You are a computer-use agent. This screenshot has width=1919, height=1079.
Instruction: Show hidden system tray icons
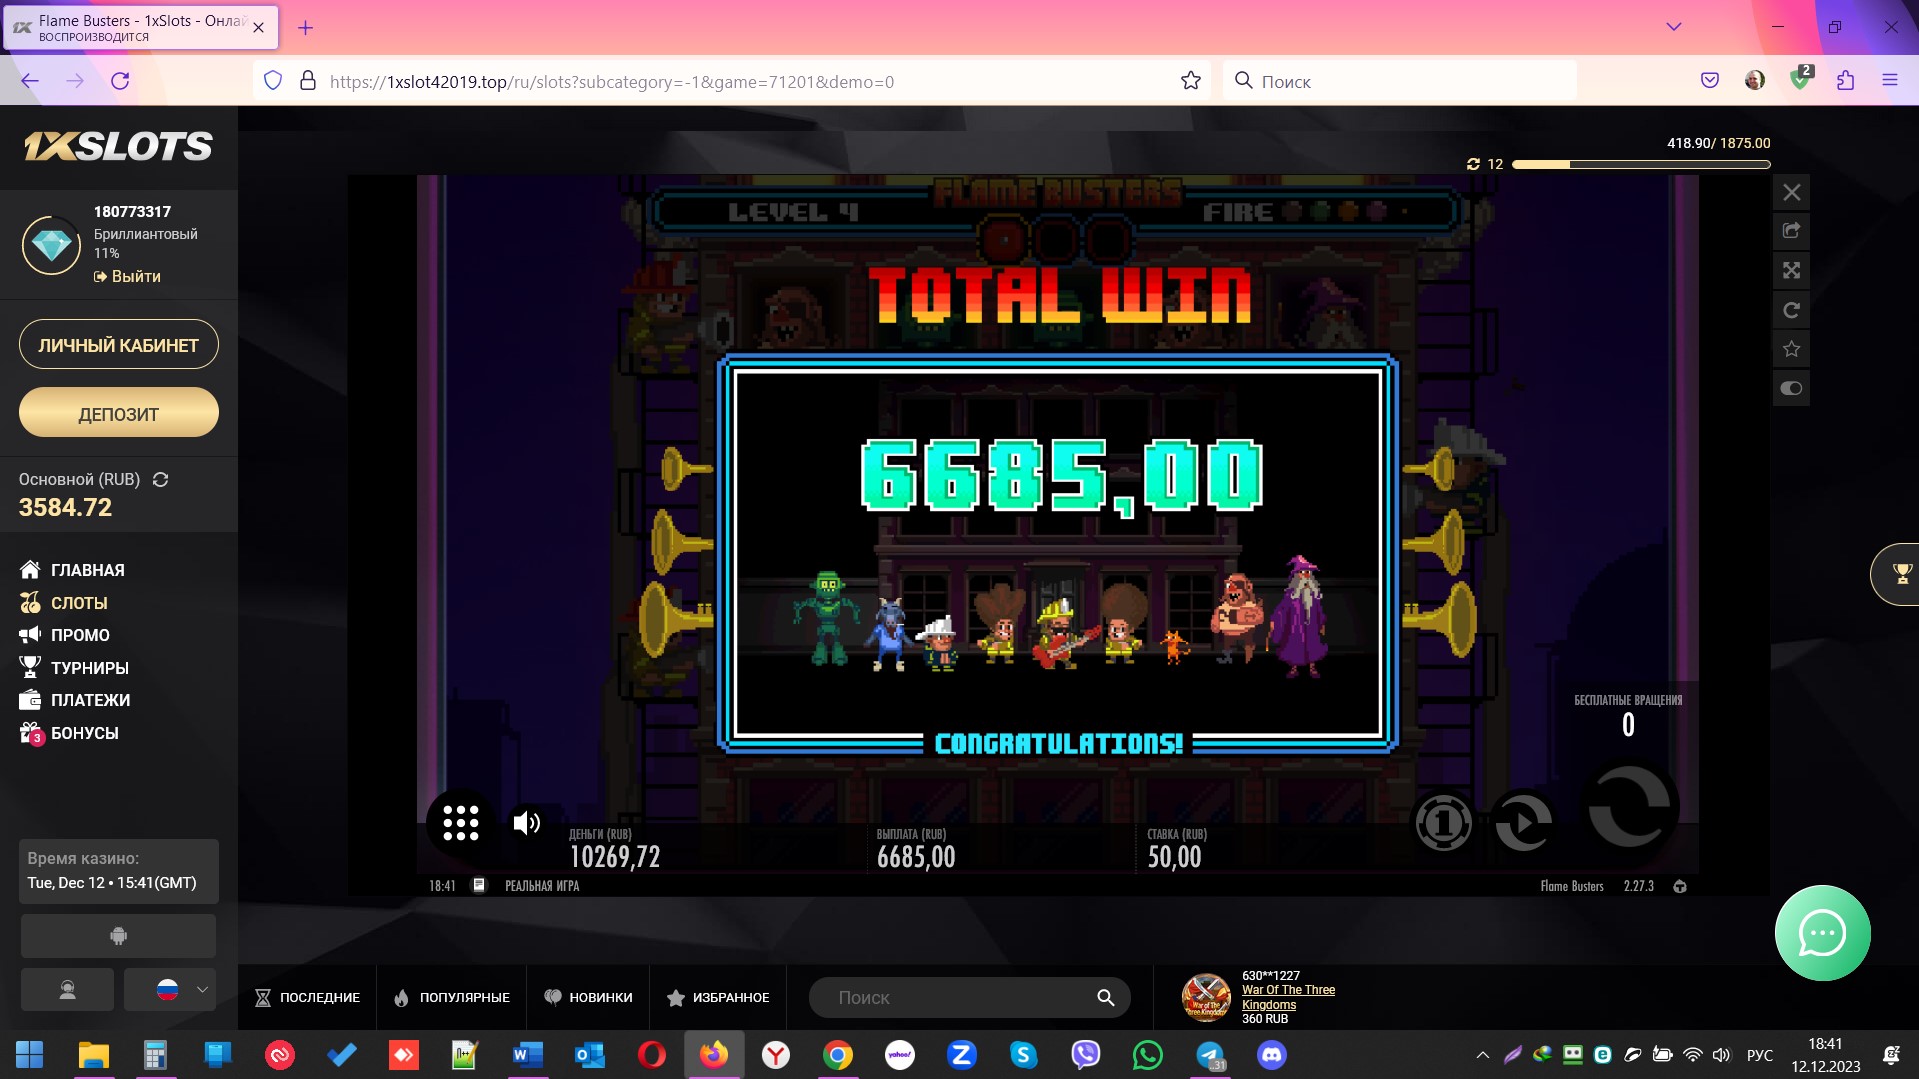[x=1482, y=1055]
